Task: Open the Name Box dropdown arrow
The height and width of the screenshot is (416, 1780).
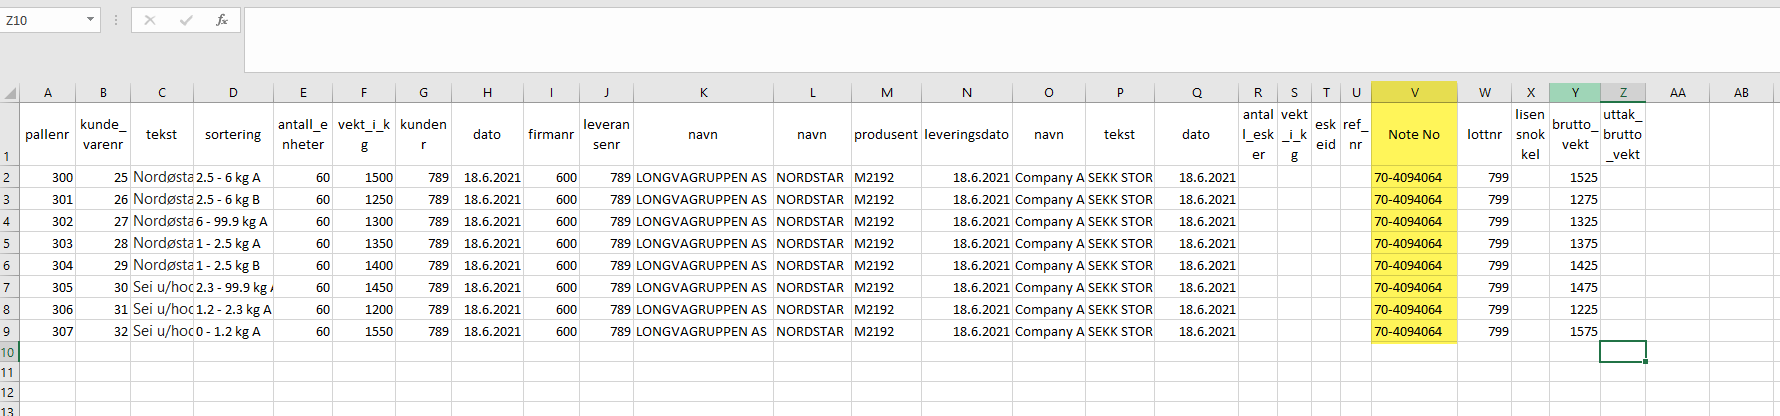Action: click(x=90, y=20)
